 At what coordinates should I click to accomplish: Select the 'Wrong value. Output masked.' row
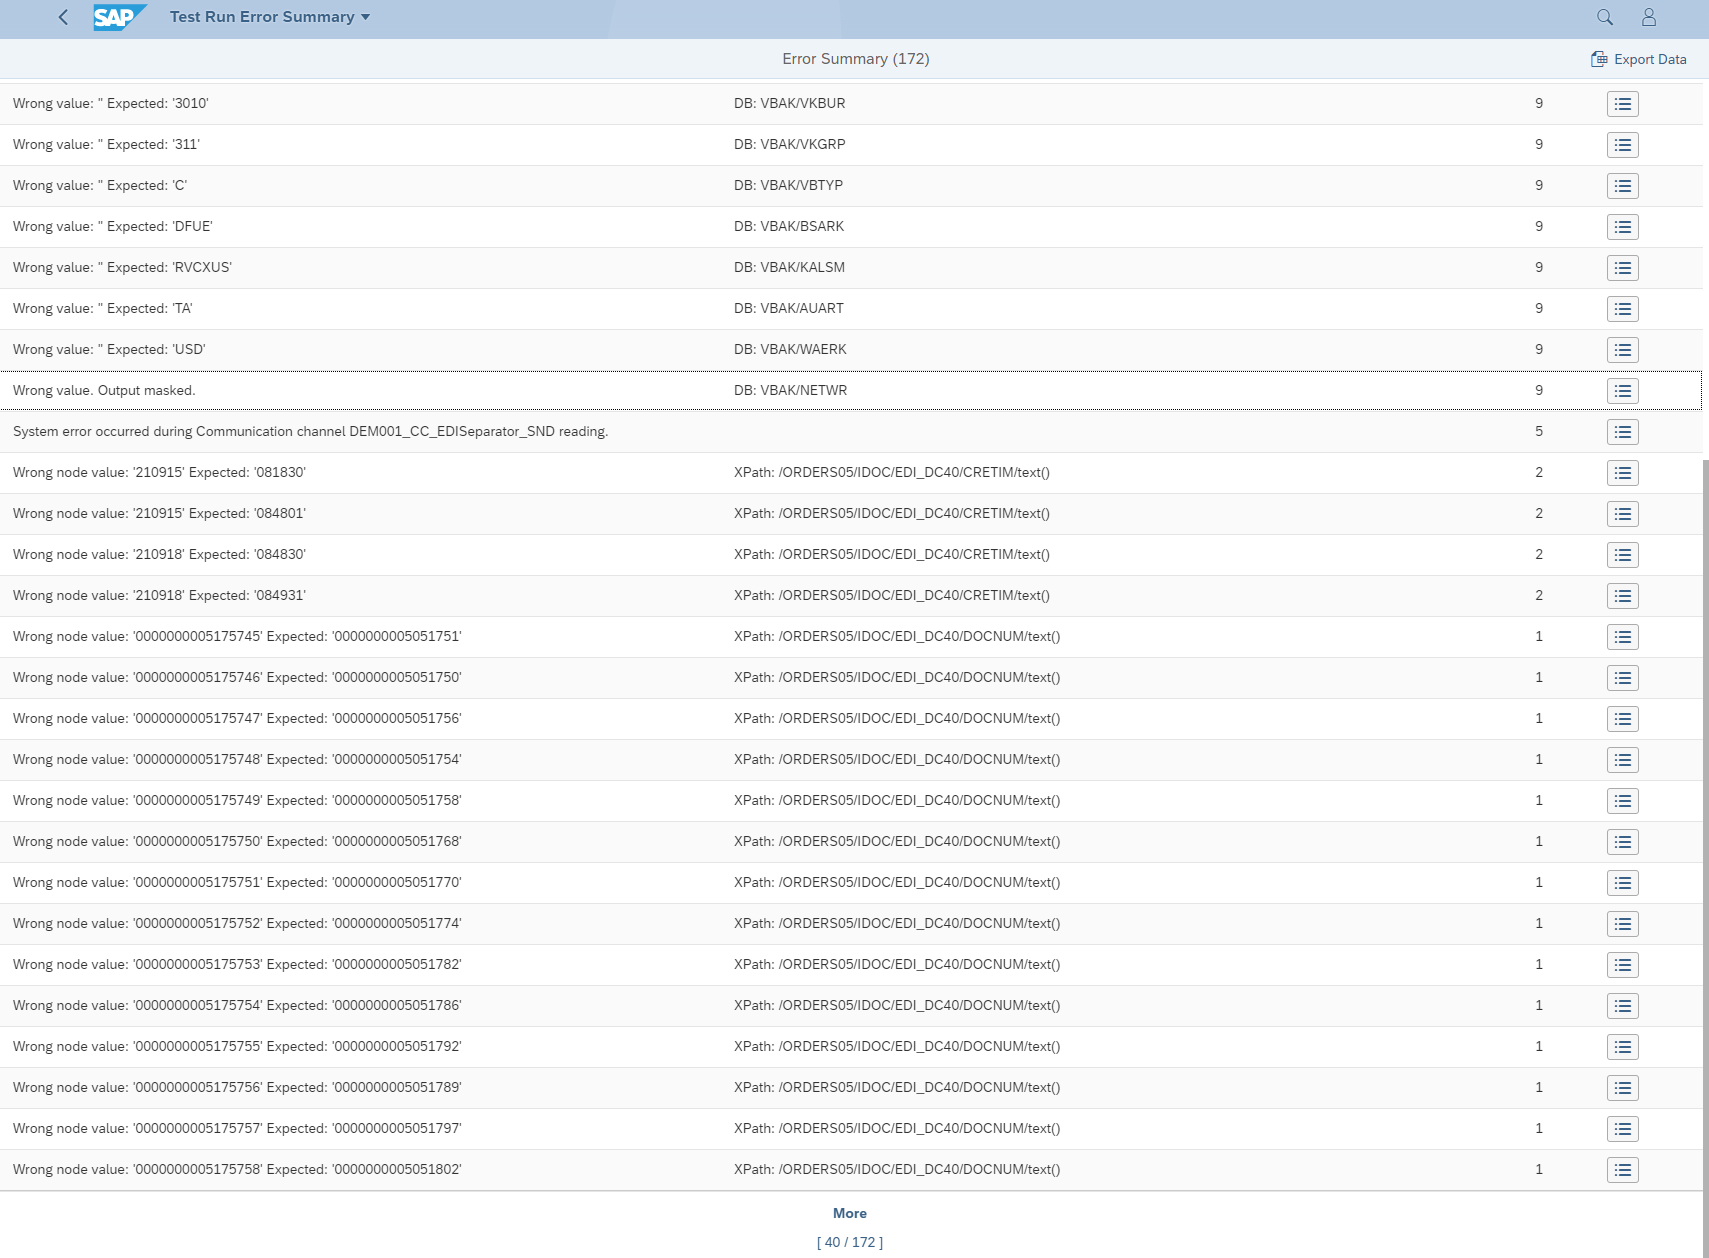click(x=104, y=390)
